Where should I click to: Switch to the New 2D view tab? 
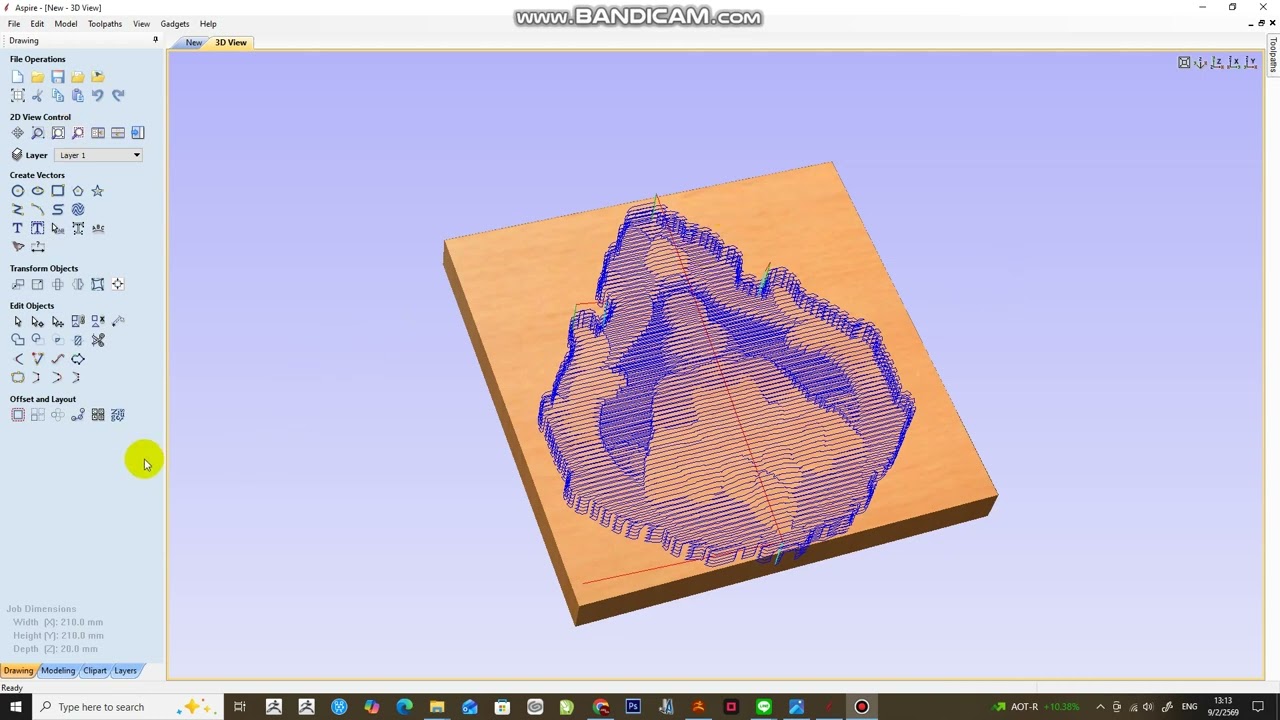pyautogui.click(x=193, y=43)
